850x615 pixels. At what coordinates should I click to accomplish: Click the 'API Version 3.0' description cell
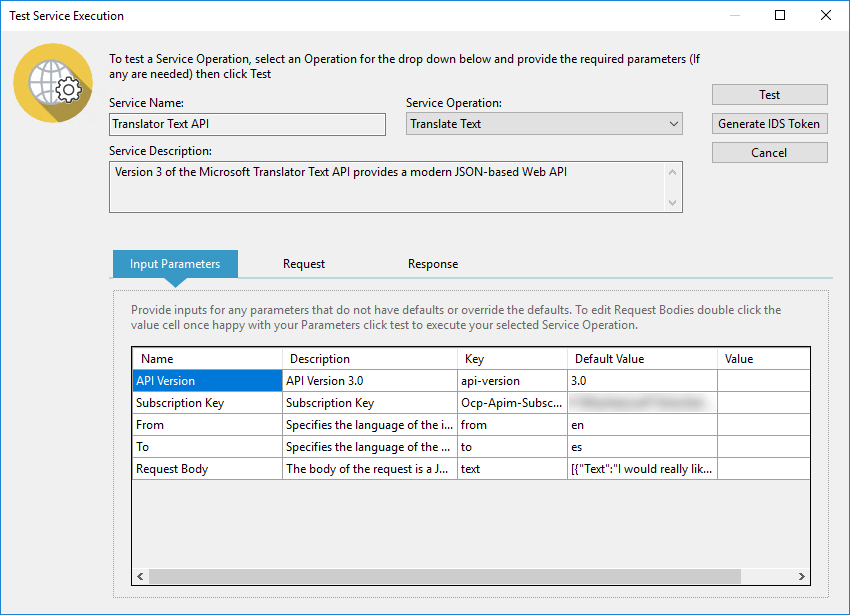pos(370,381)
